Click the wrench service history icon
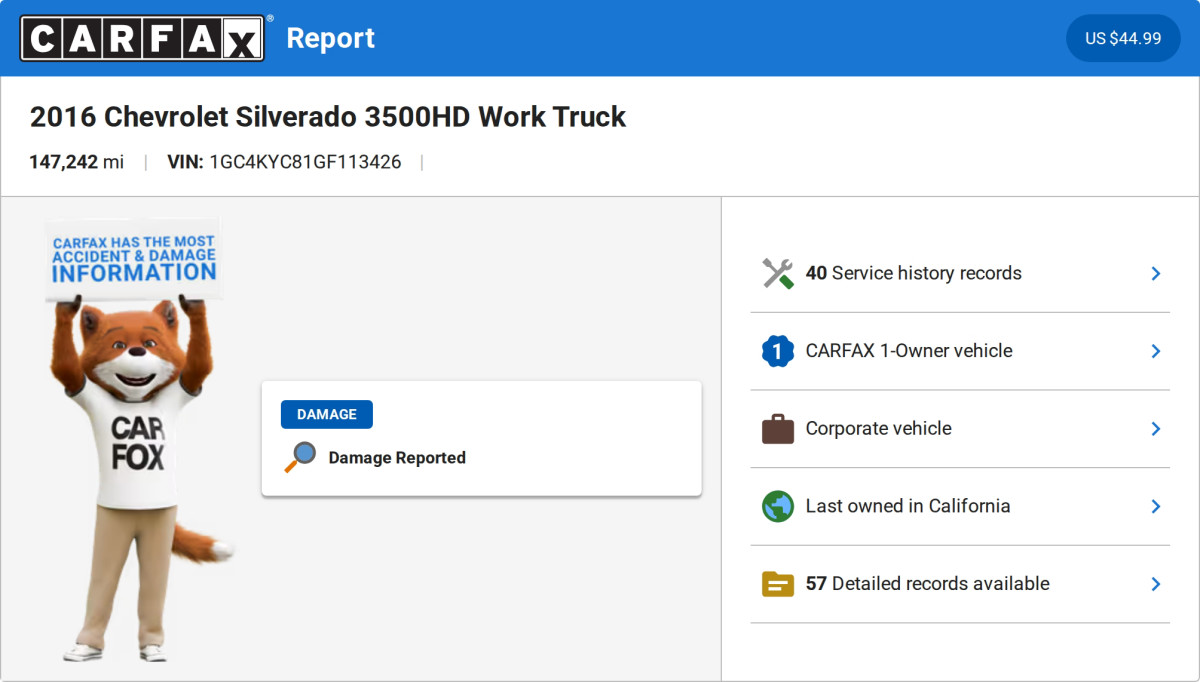1200x682 pixels. tap(777, 273)
